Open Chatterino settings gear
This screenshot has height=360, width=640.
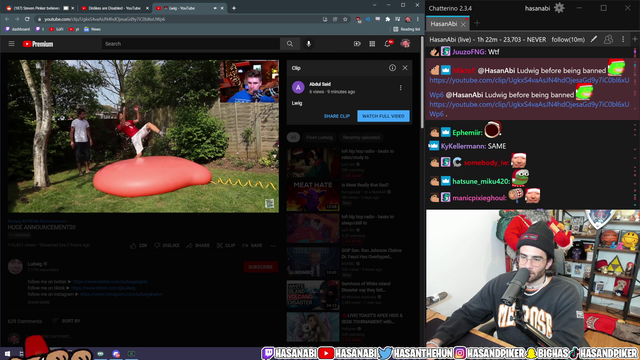[x=559, y=8]
